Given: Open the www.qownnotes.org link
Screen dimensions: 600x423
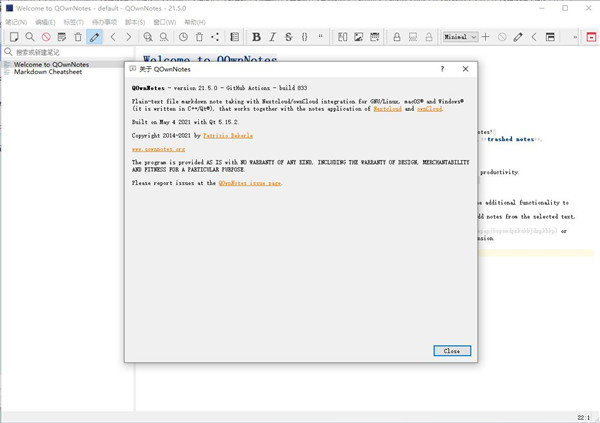Looking at the screenshot, I should point(158,148).
